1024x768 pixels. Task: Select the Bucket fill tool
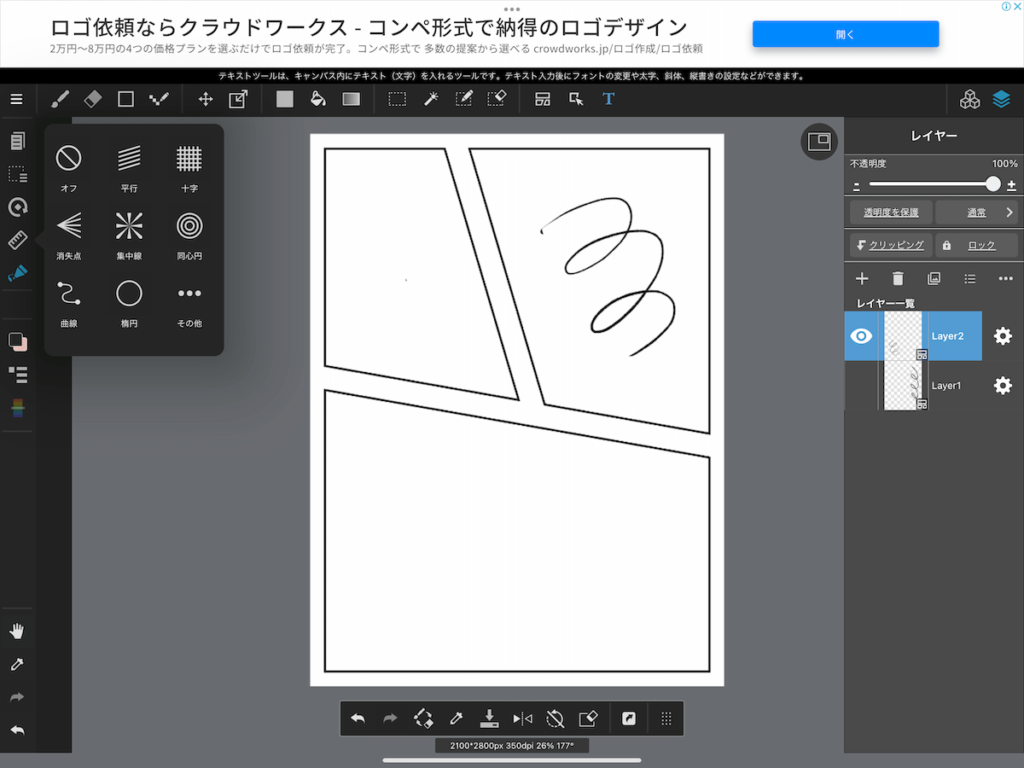pos(317,99)
